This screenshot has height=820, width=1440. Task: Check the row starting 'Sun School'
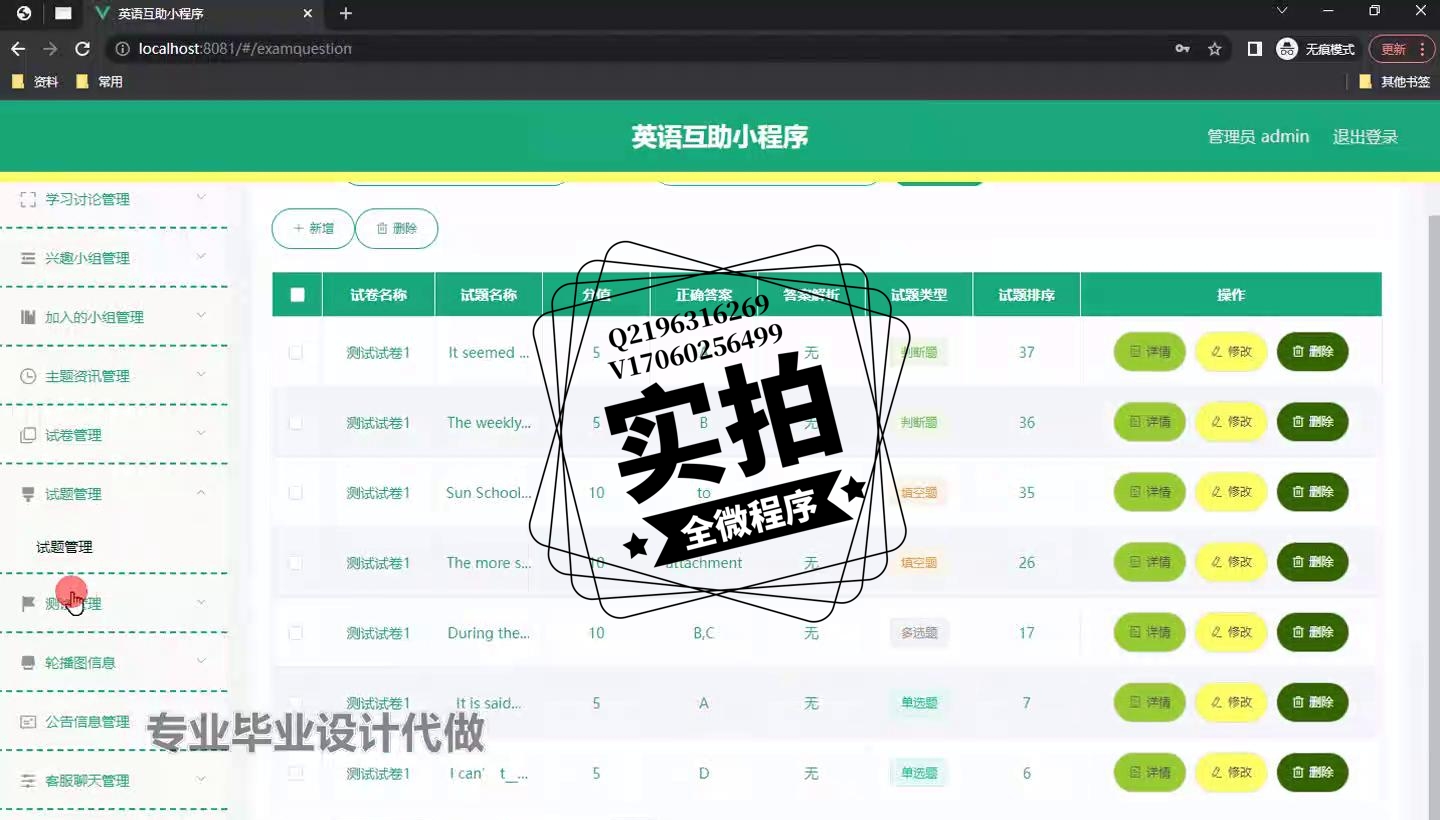(295, 493)
